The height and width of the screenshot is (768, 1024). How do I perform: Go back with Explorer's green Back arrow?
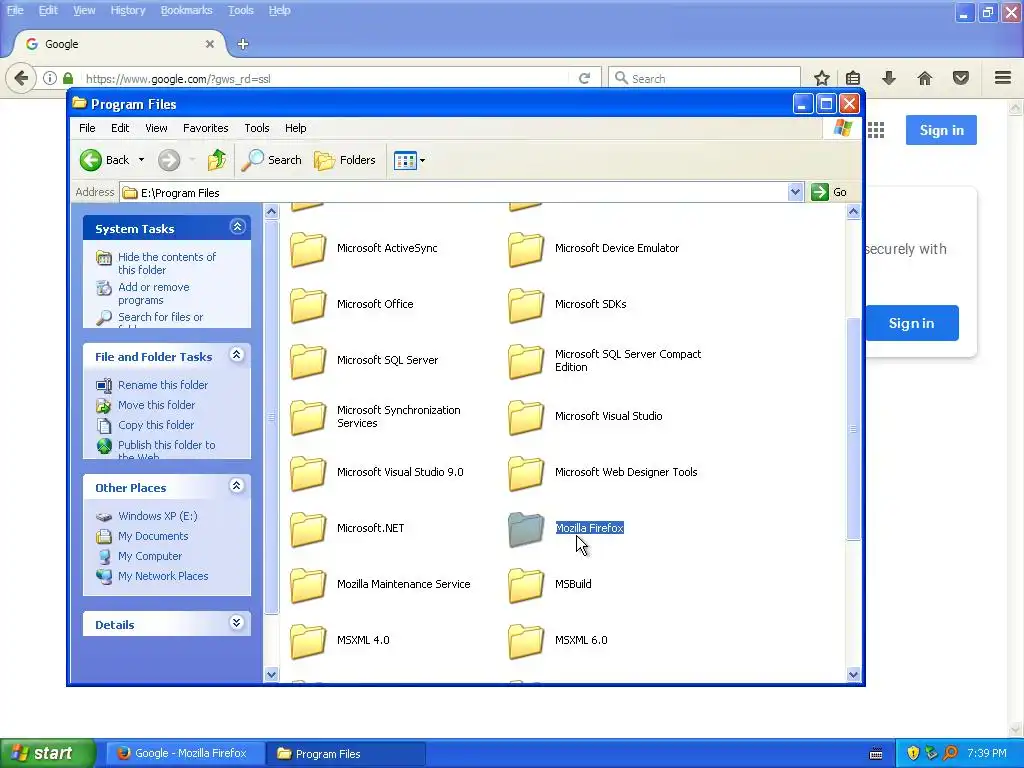(91, 160)
